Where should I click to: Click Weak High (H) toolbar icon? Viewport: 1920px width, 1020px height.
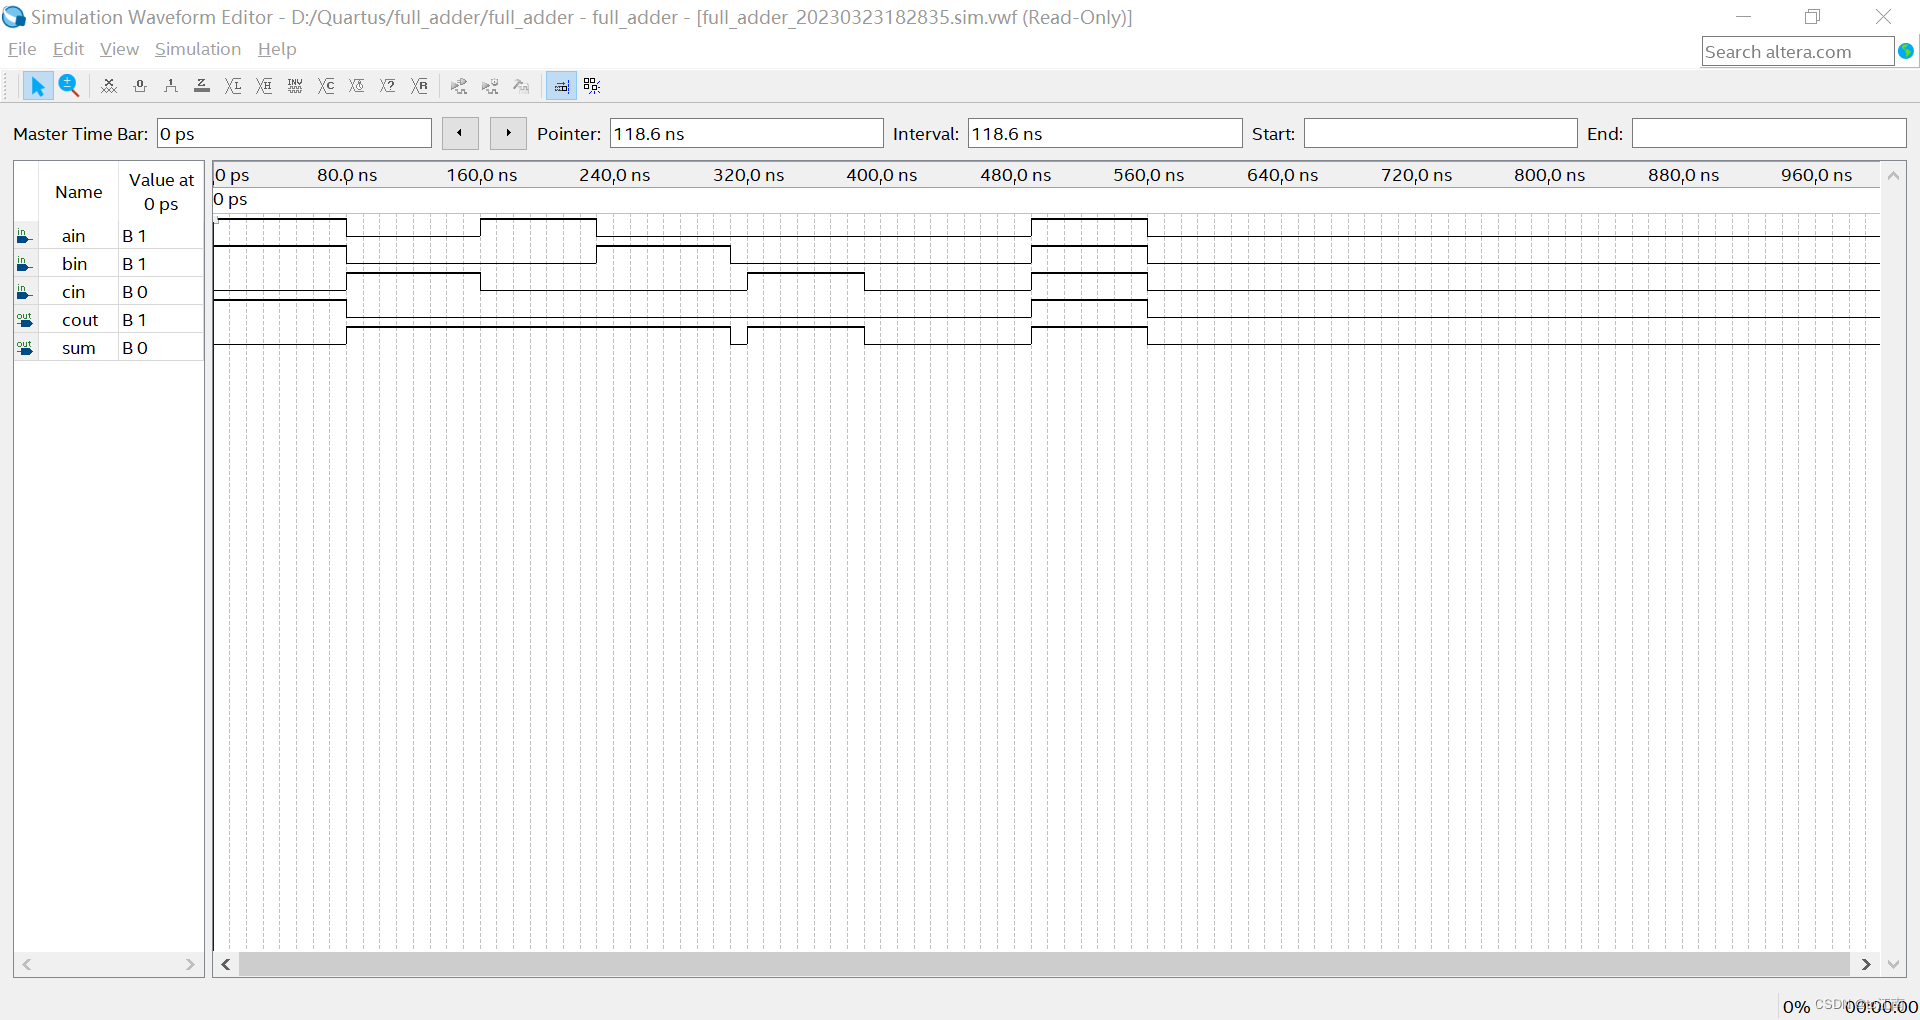264,86
